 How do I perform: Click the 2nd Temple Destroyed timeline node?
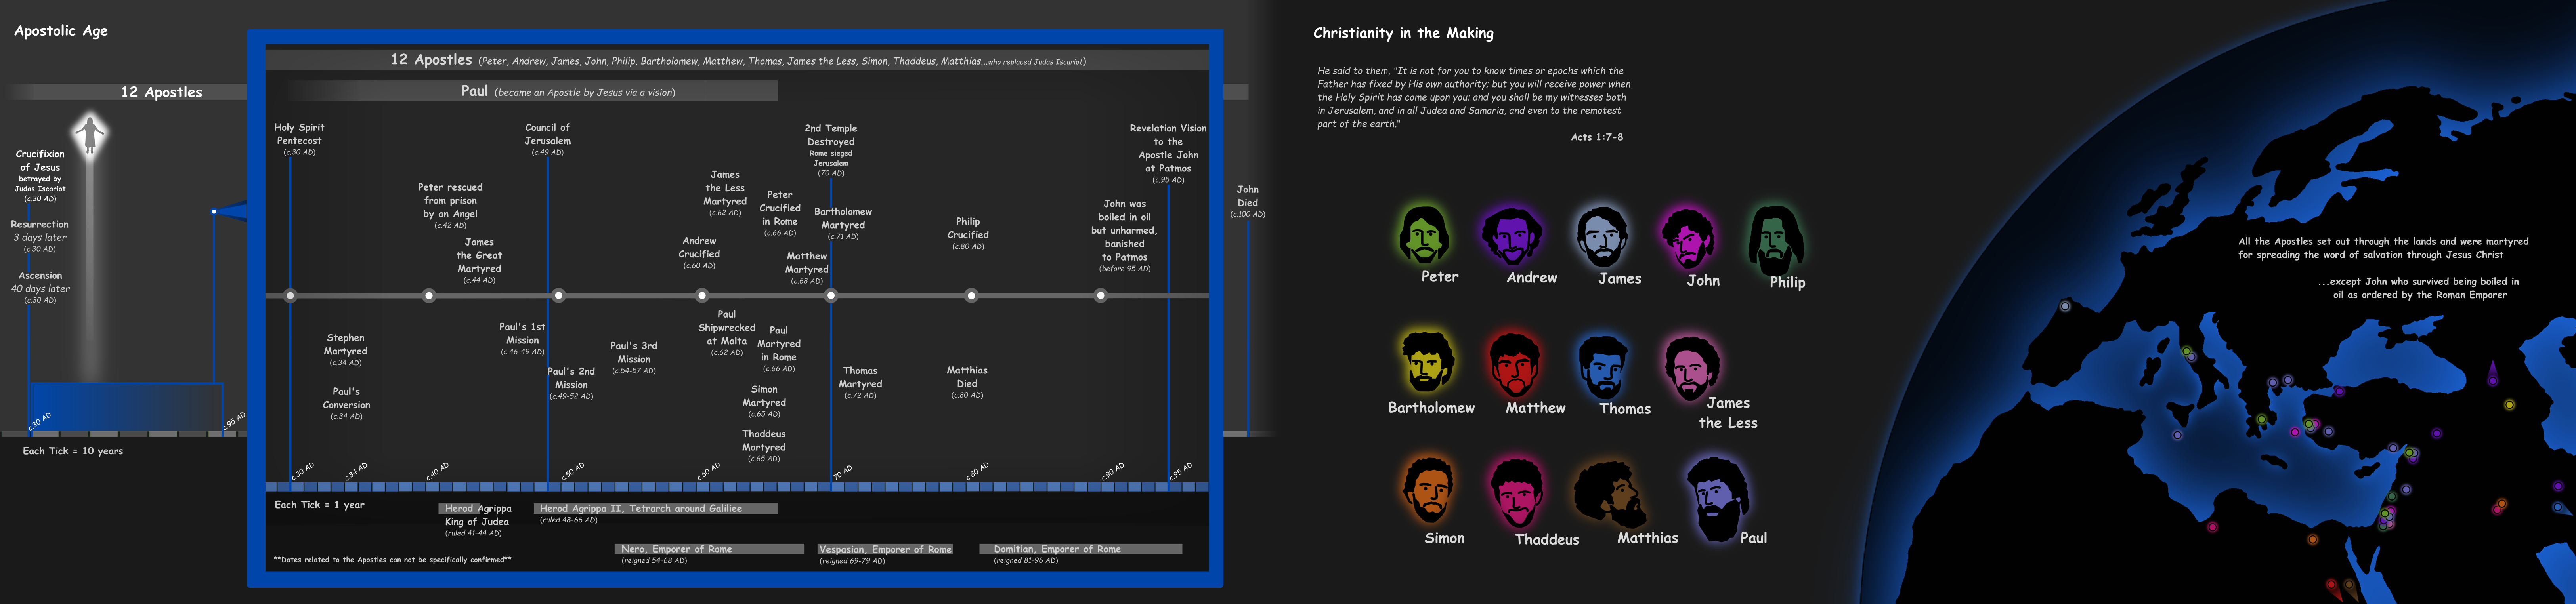pyautogui.click(x=831, y=296)
